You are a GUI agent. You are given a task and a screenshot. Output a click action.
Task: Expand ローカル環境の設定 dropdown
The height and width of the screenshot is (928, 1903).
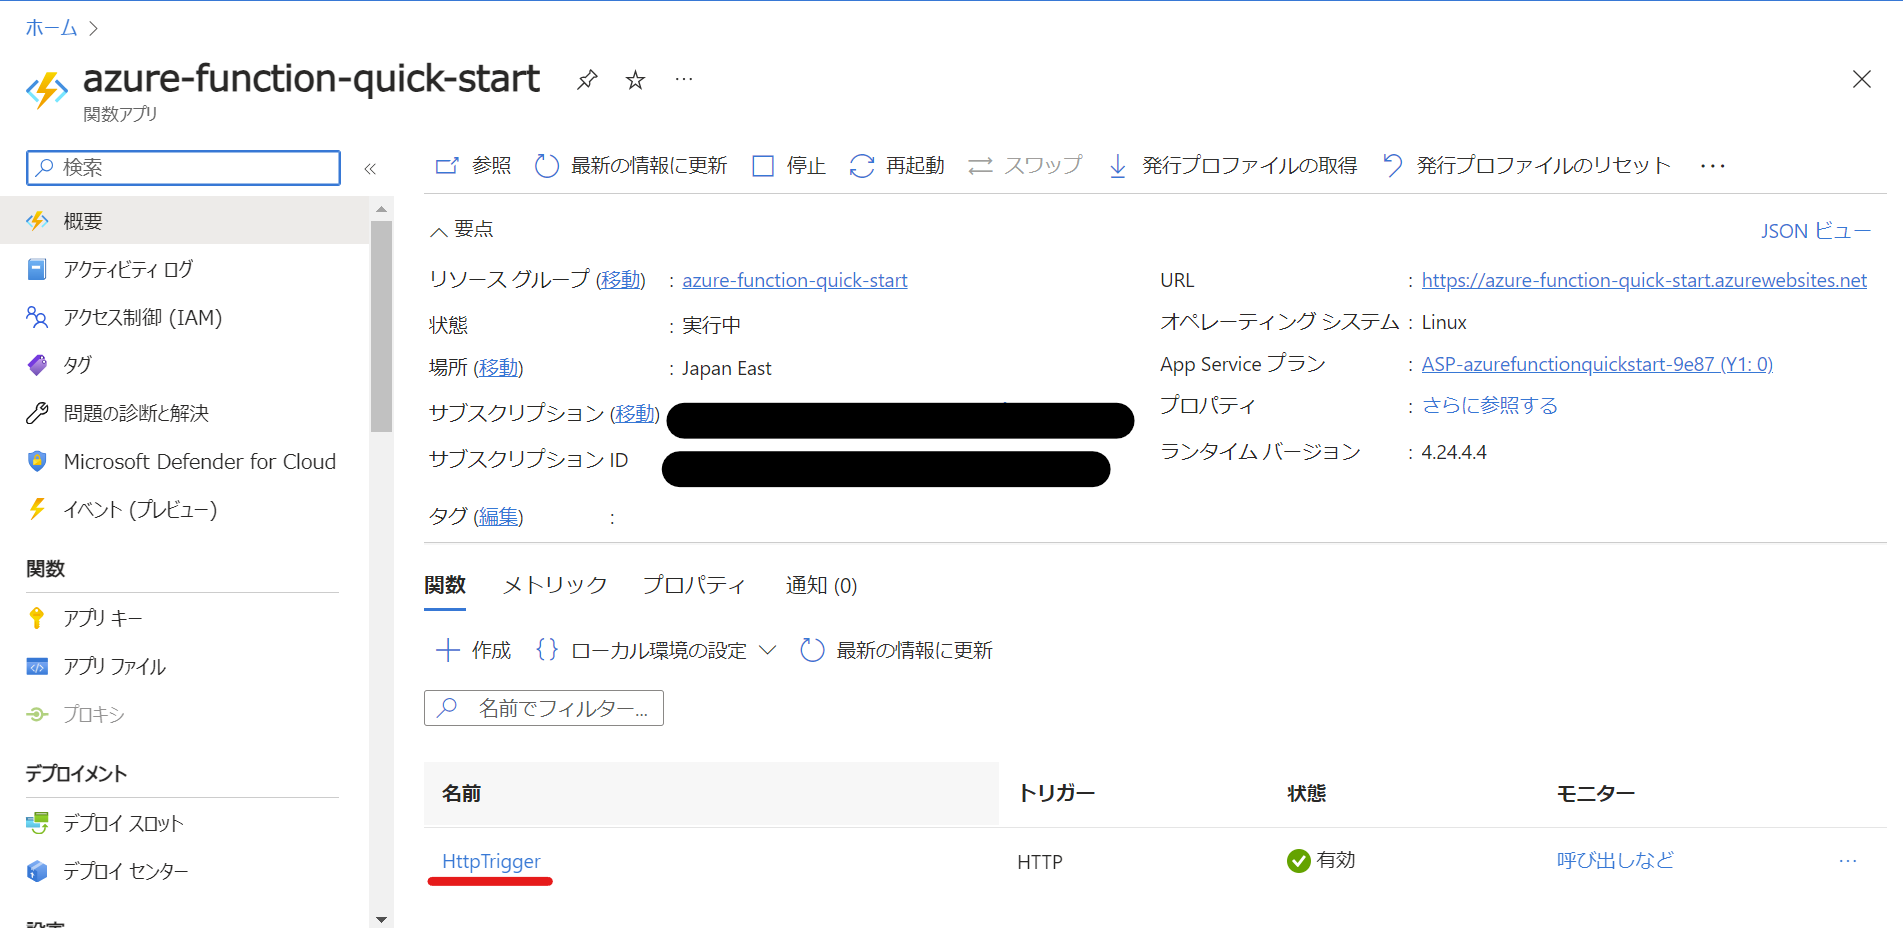tap(656, 650)
